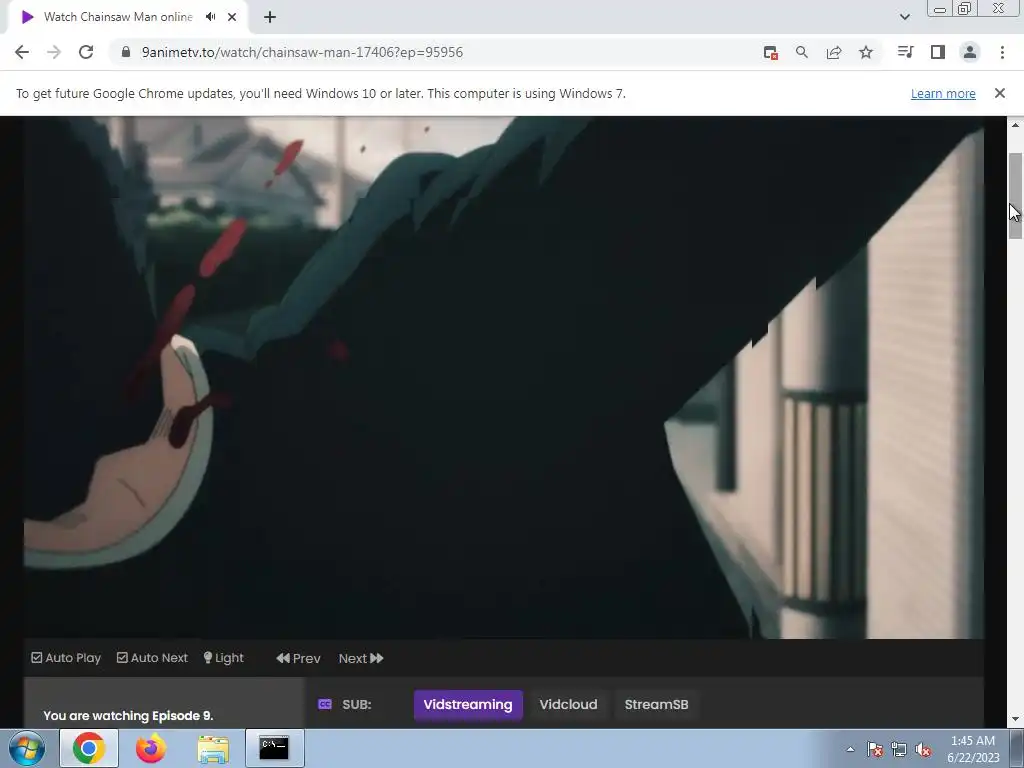Click the page scrollbar thumb
This screenshot has height=768, width=1024.
tap(1015, 196)
